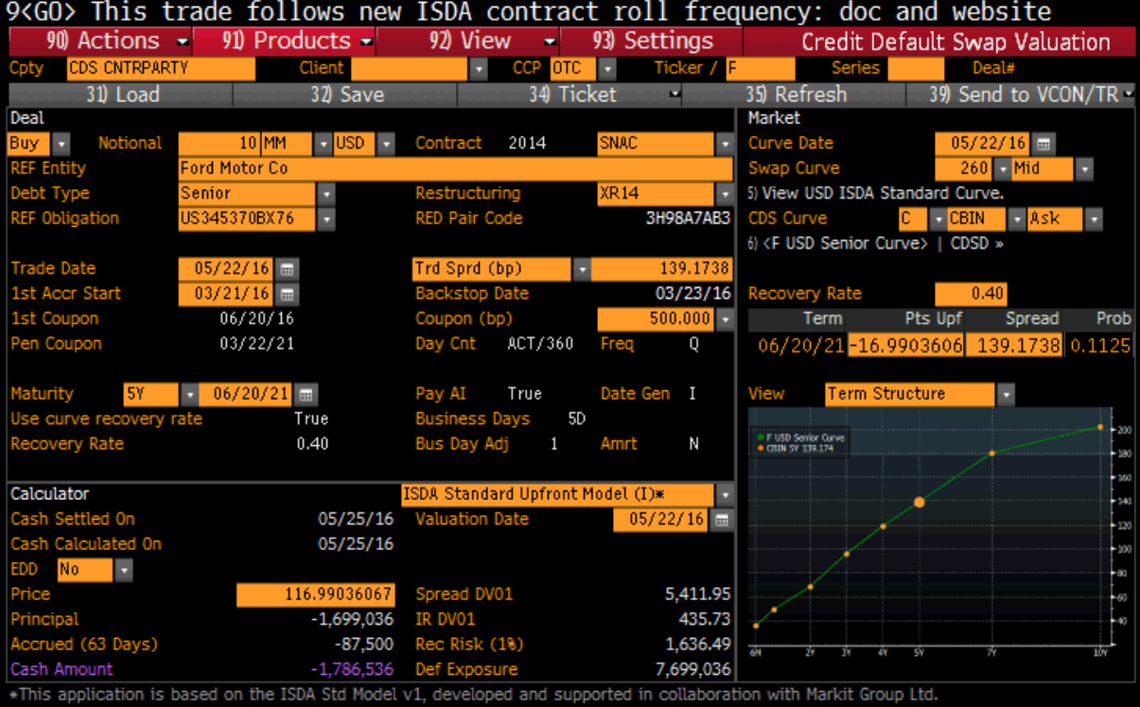The image size is (1140, 707).
Task: Open the Debt Type Senior dropdown
Action: (326, 194)
